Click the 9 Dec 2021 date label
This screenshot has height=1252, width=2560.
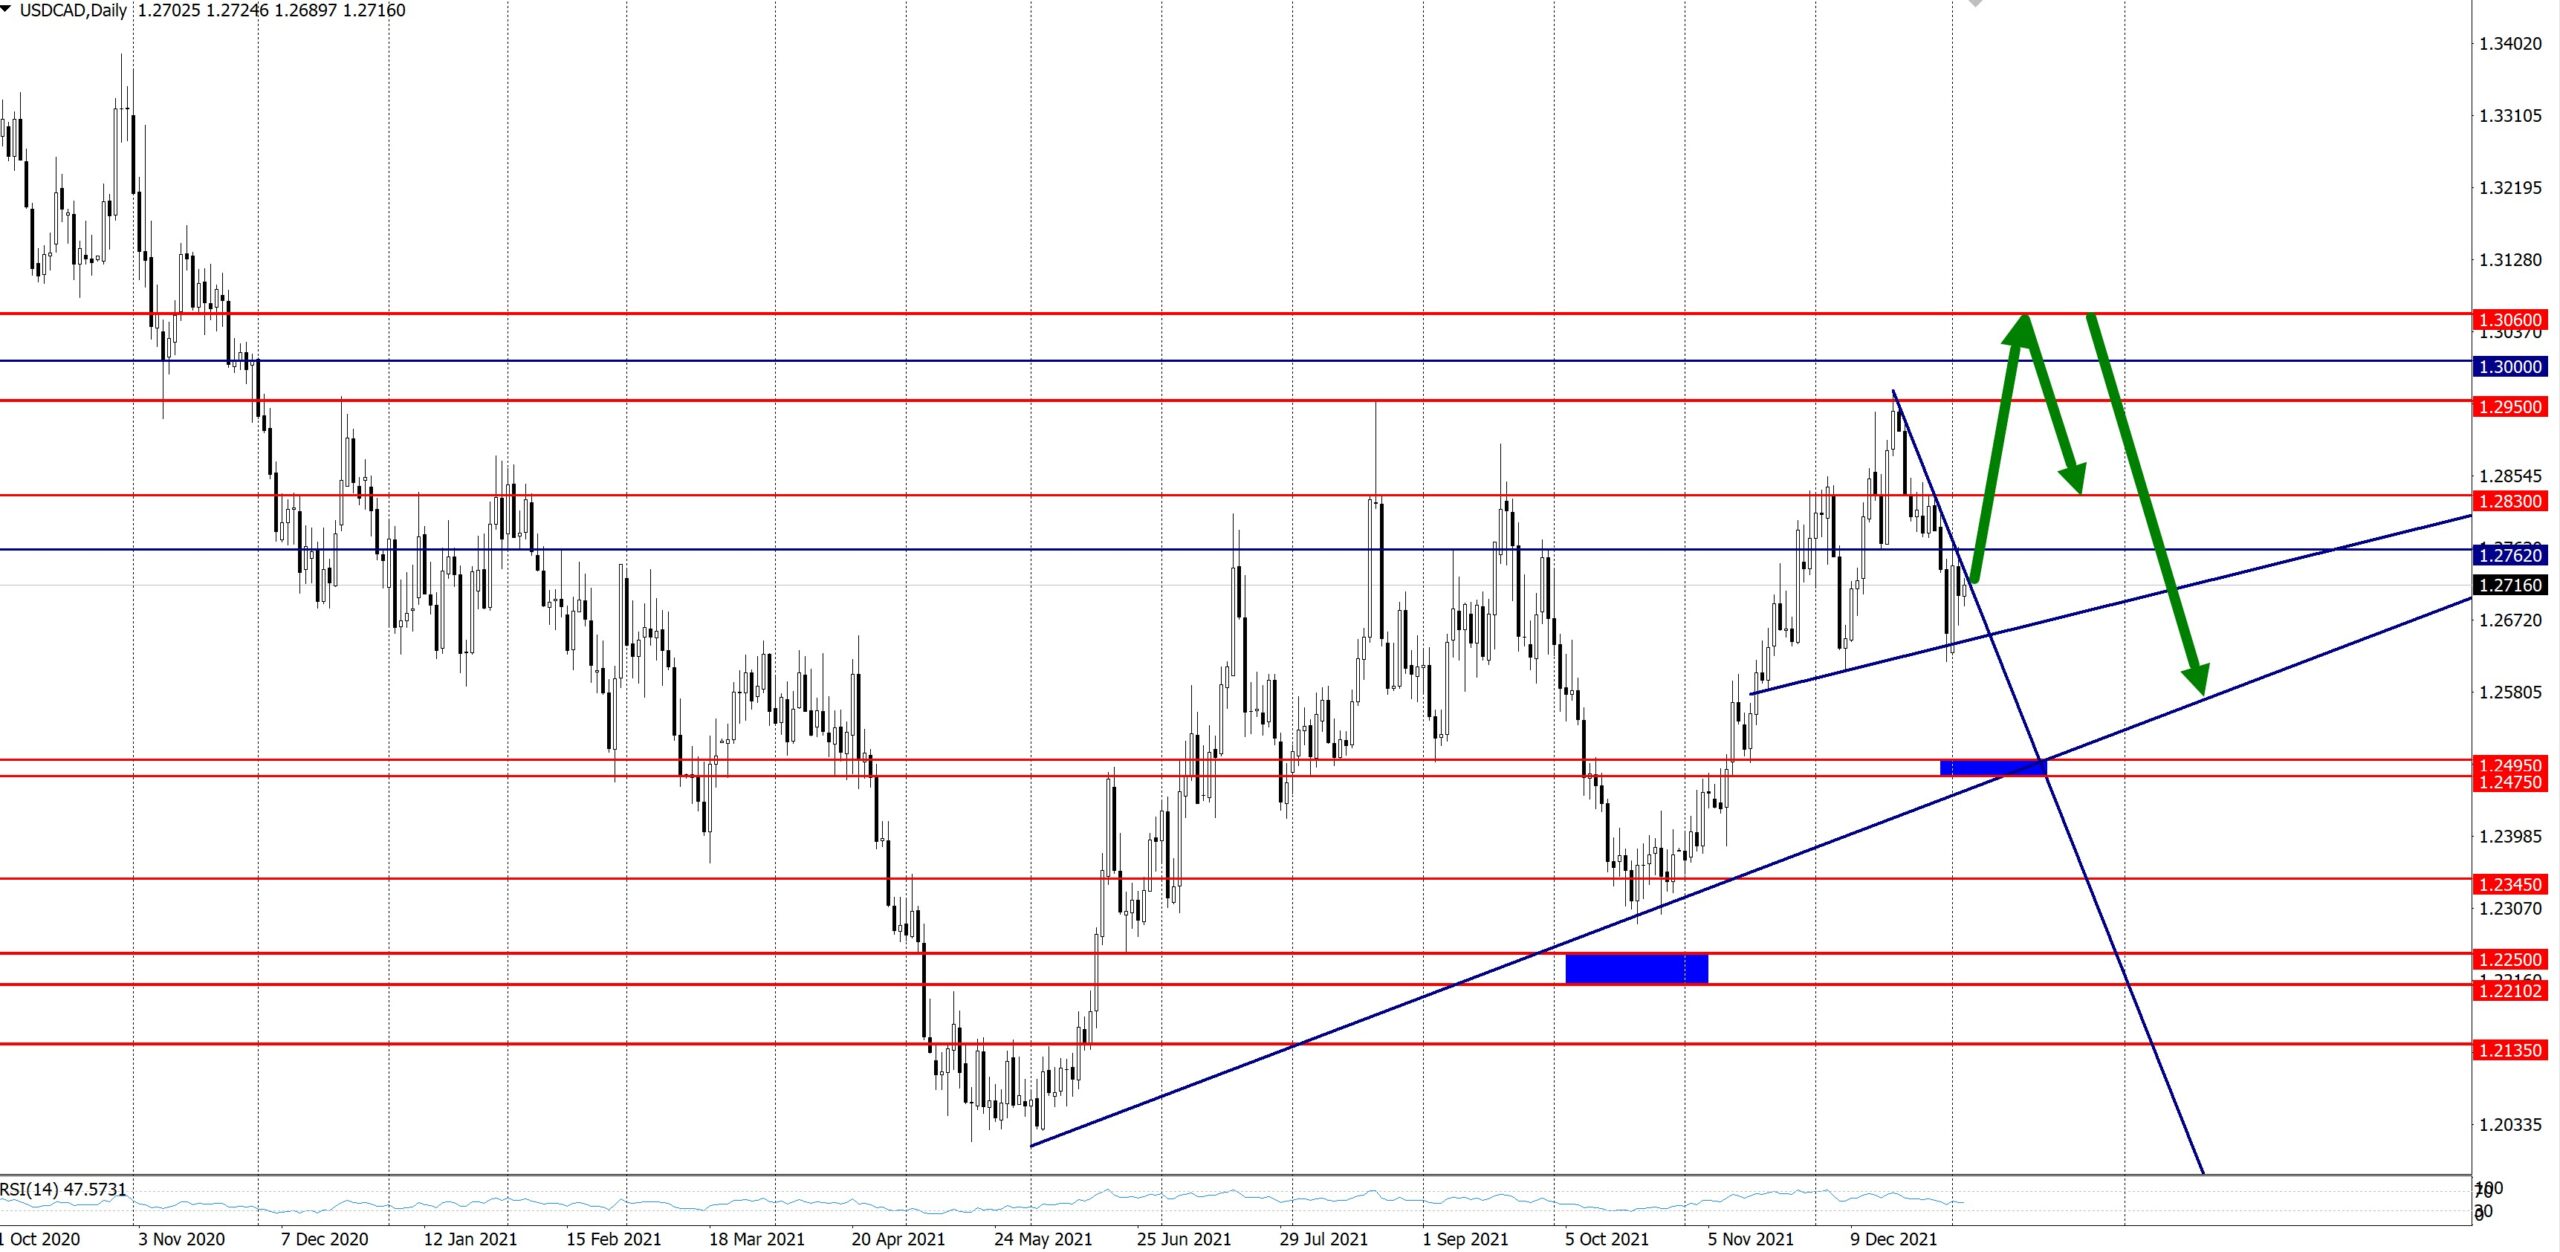(x=1892, y=1239)
